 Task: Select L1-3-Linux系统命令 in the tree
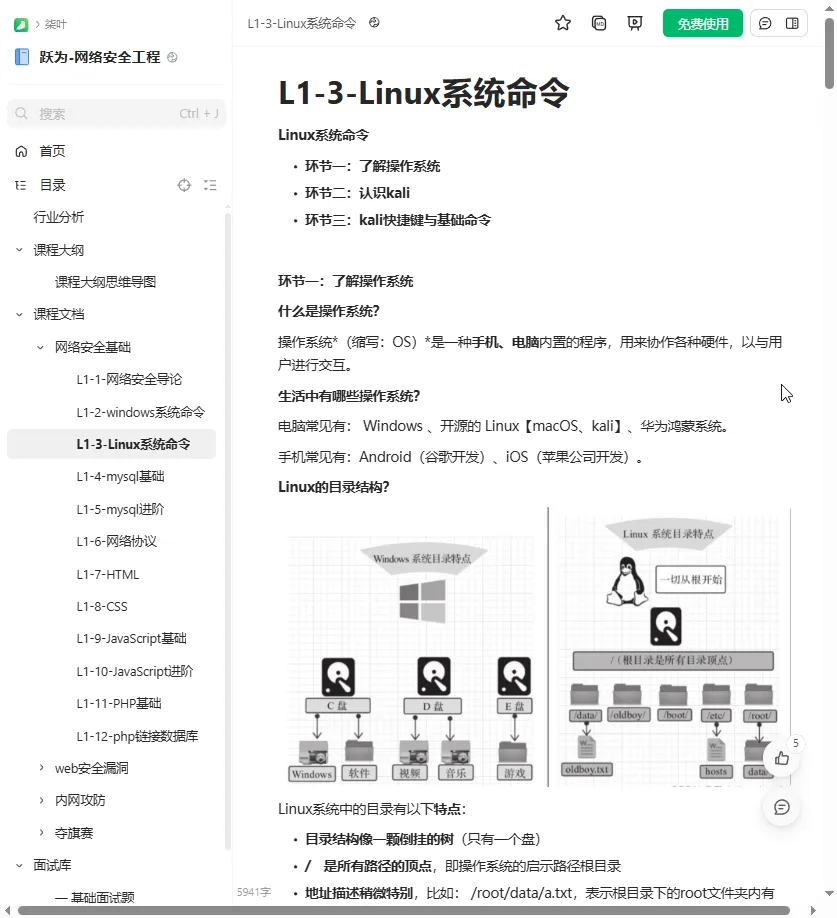point(112,444)
